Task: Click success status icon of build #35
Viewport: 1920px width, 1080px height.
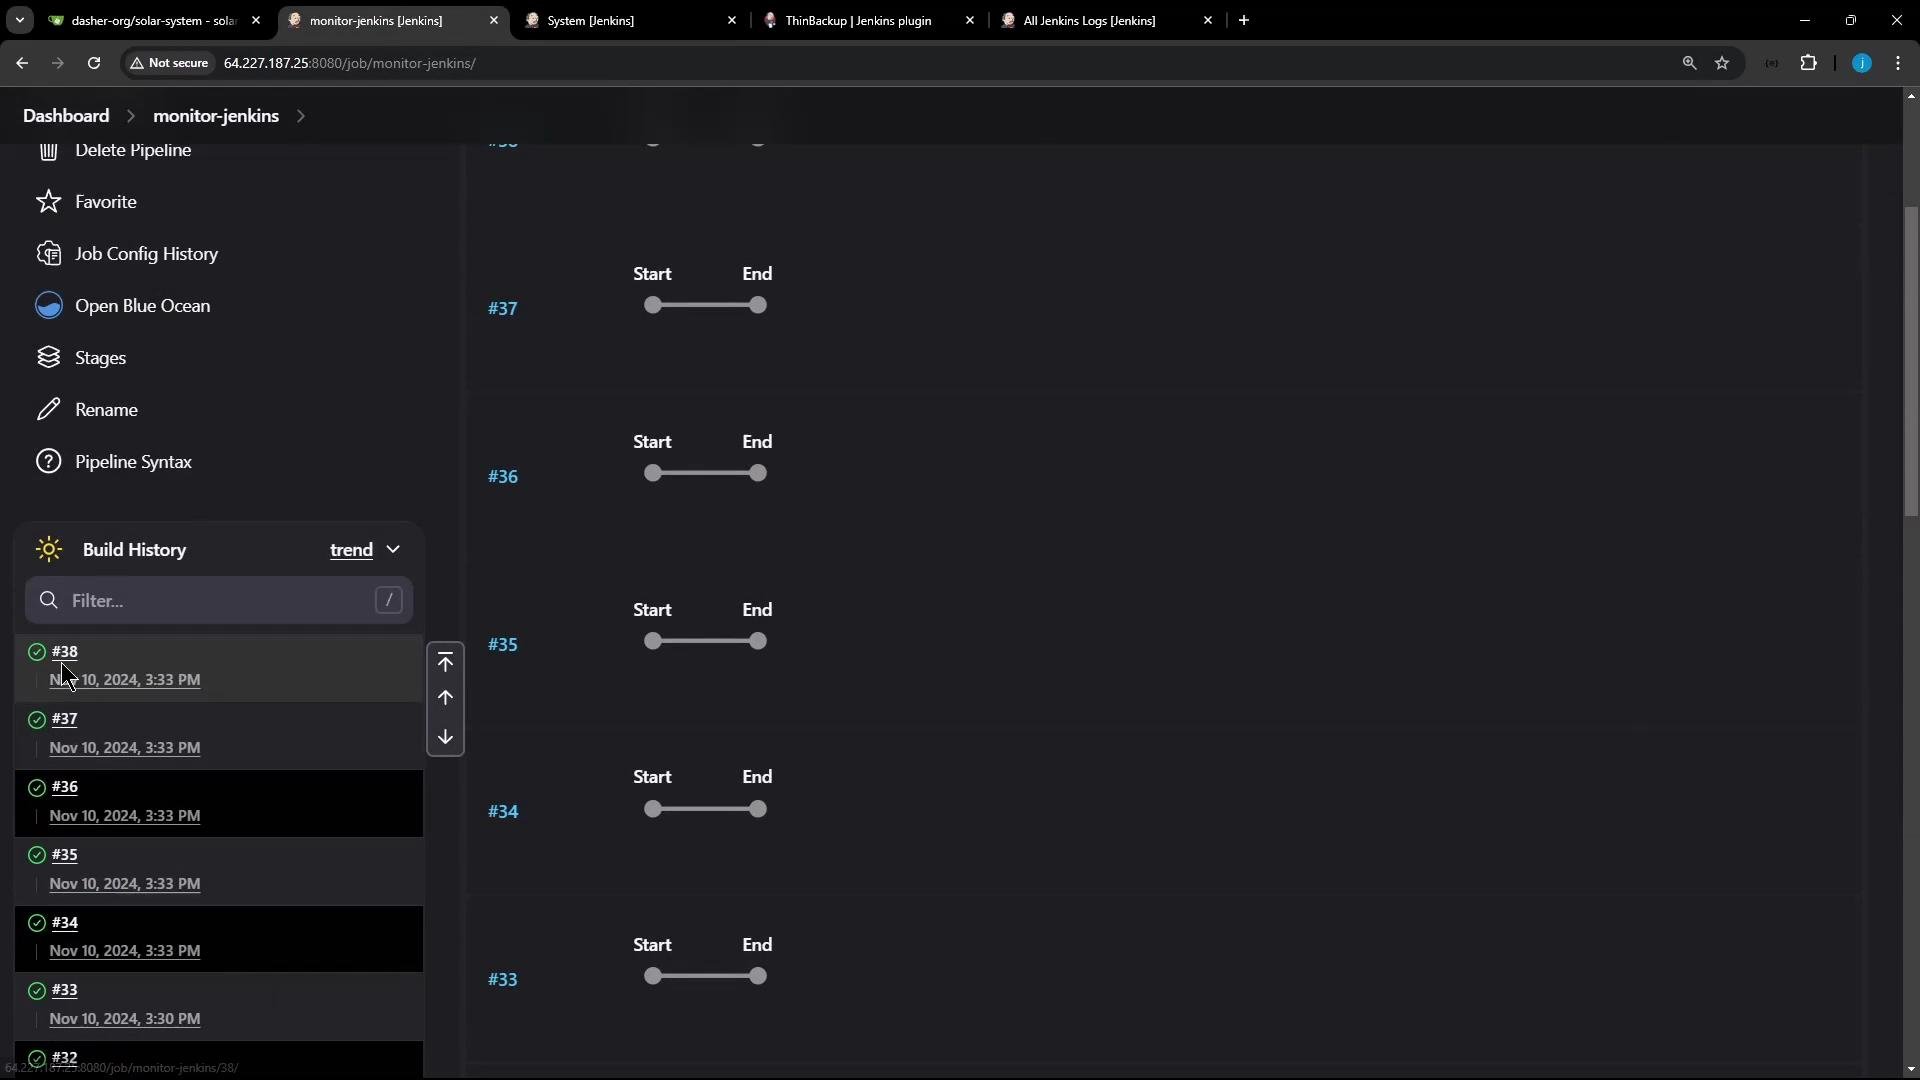Action: tap(37, 855)
